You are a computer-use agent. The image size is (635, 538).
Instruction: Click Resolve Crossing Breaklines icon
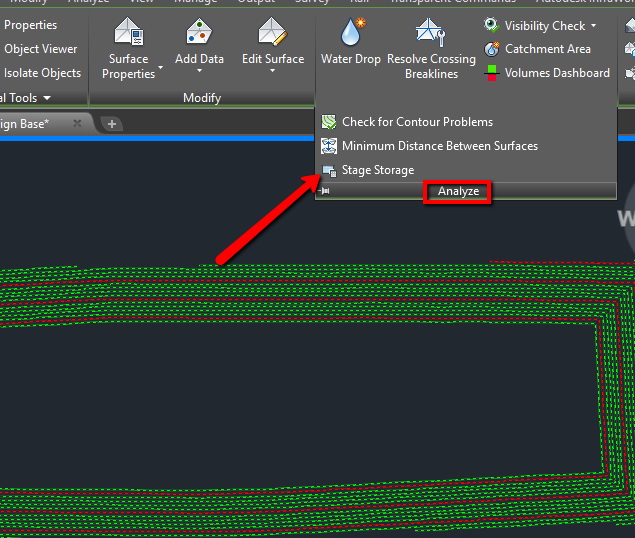[x=431, y=32]
